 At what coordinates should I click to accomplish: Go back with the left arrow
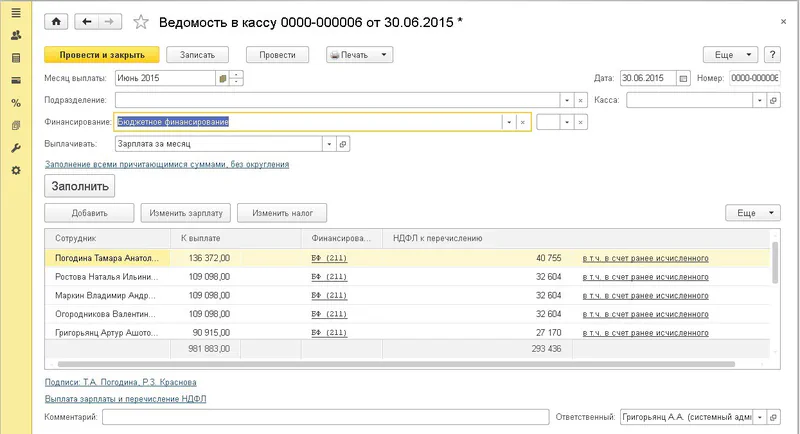point(88,21)
